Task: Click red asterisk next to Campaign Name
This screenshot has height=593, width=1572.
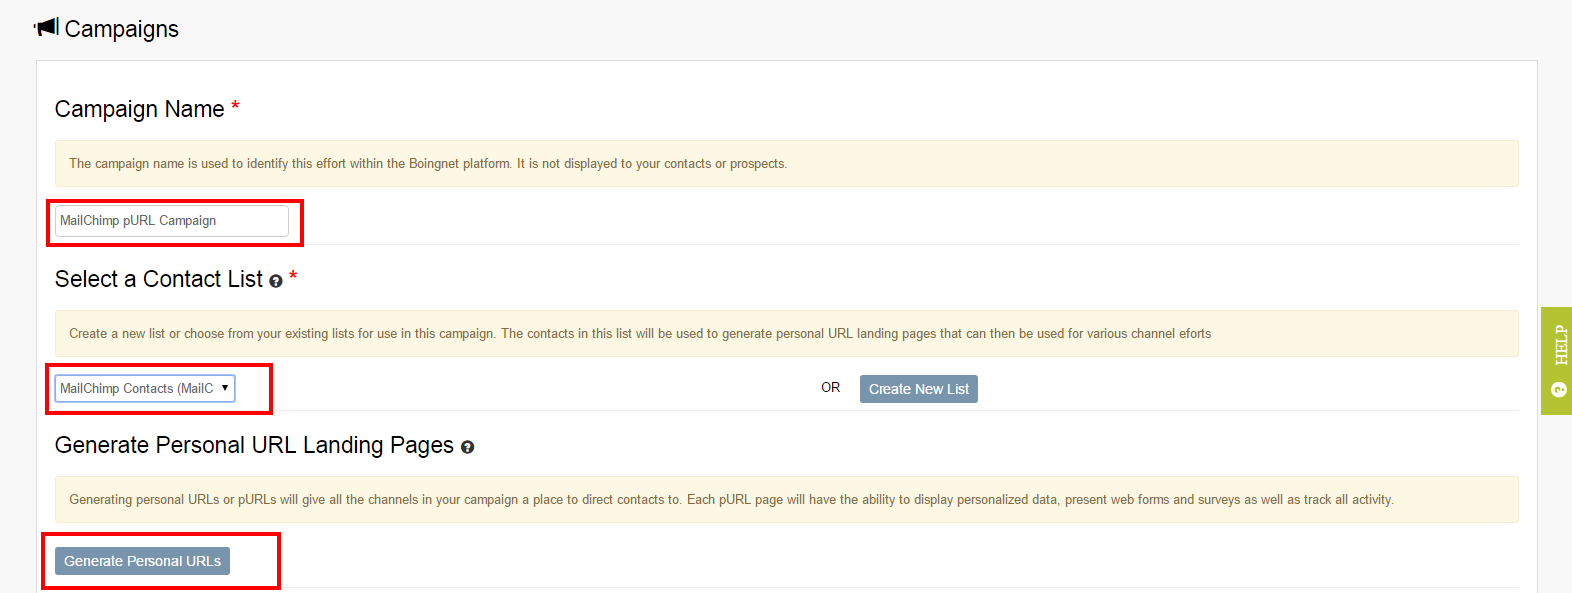Action: (235, 106)
